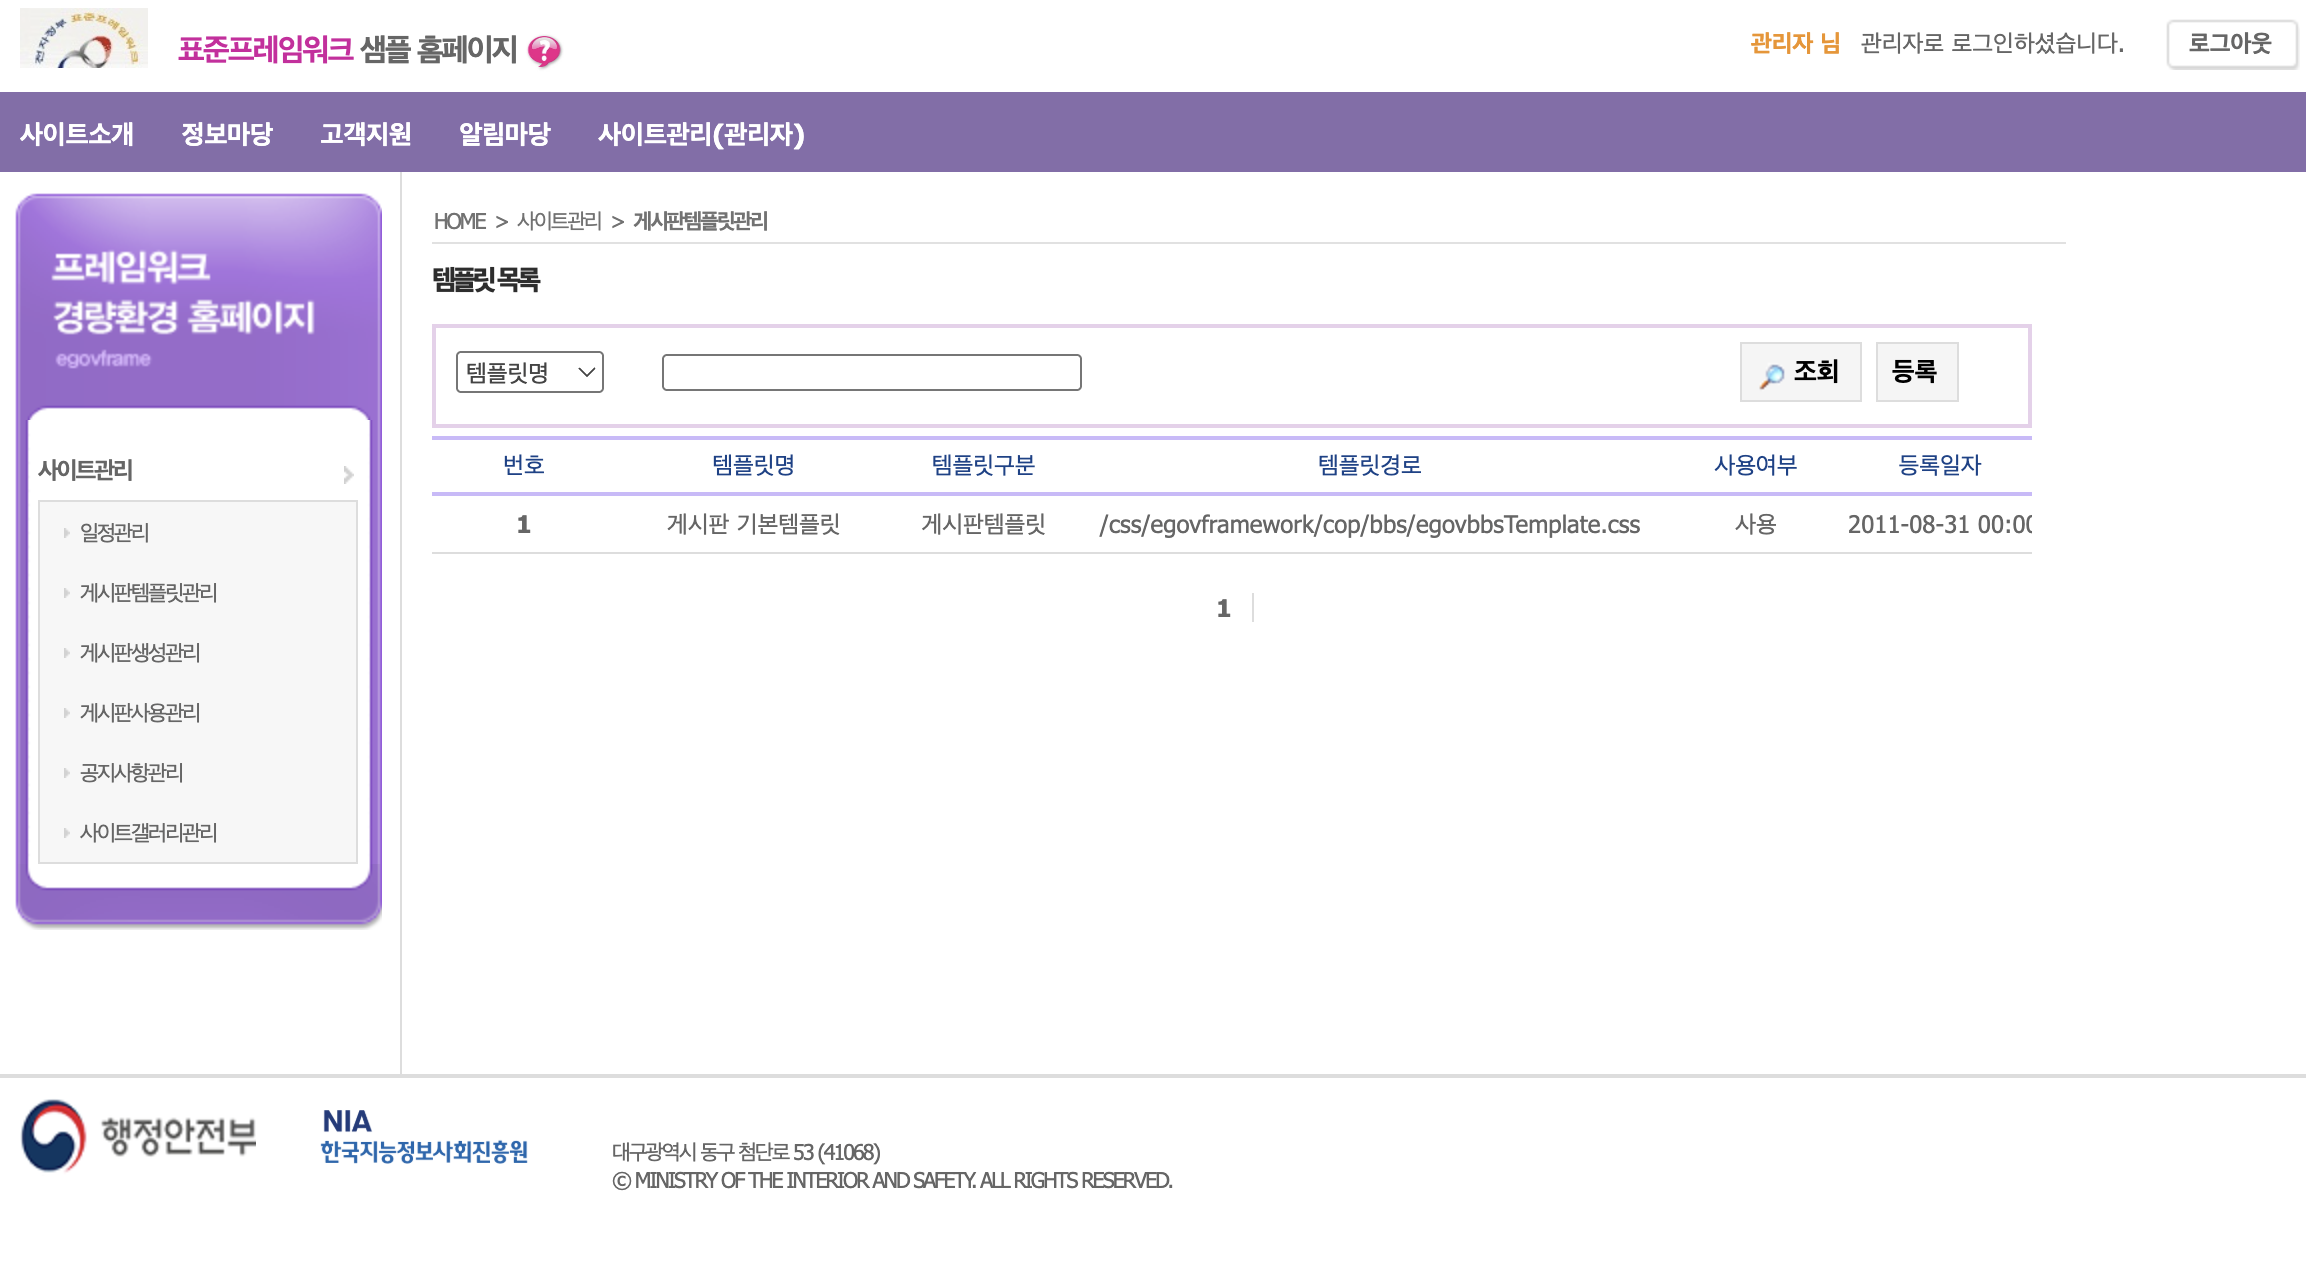Click the pink question mark help icon
This screenshot has height=1268, width=2306.
pos(544,50)
